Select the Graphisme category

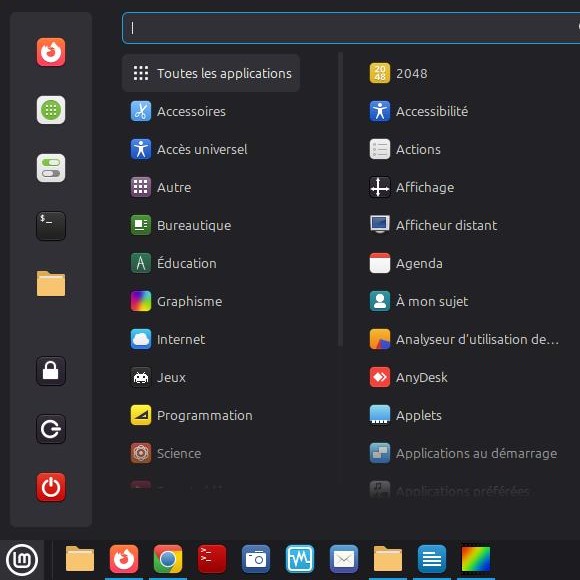211,301
